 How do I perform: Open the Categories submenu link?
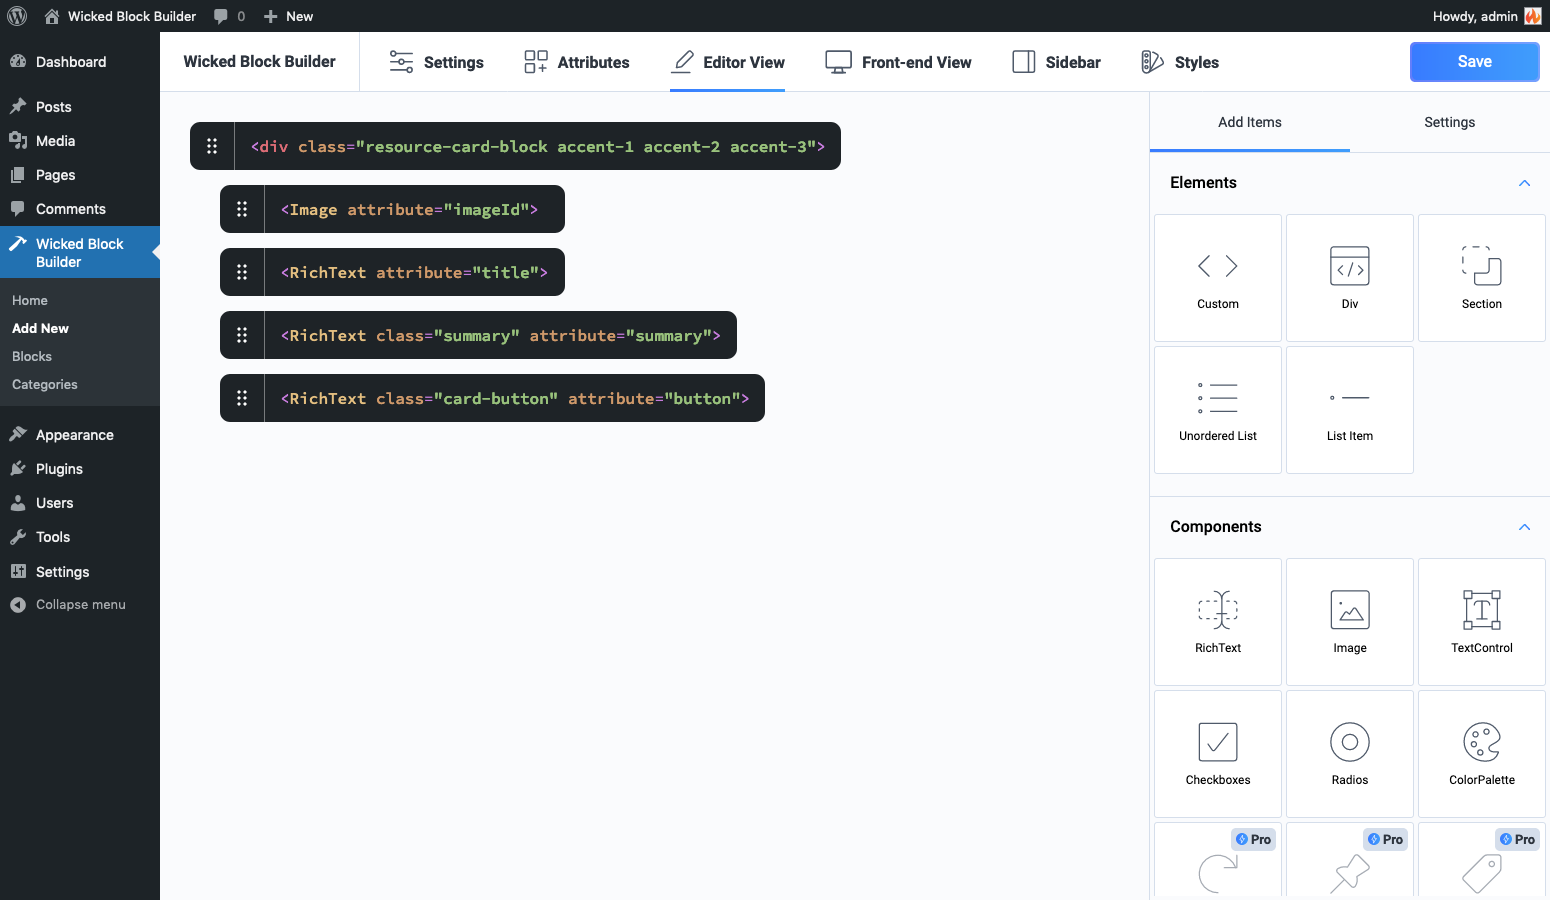45,384
